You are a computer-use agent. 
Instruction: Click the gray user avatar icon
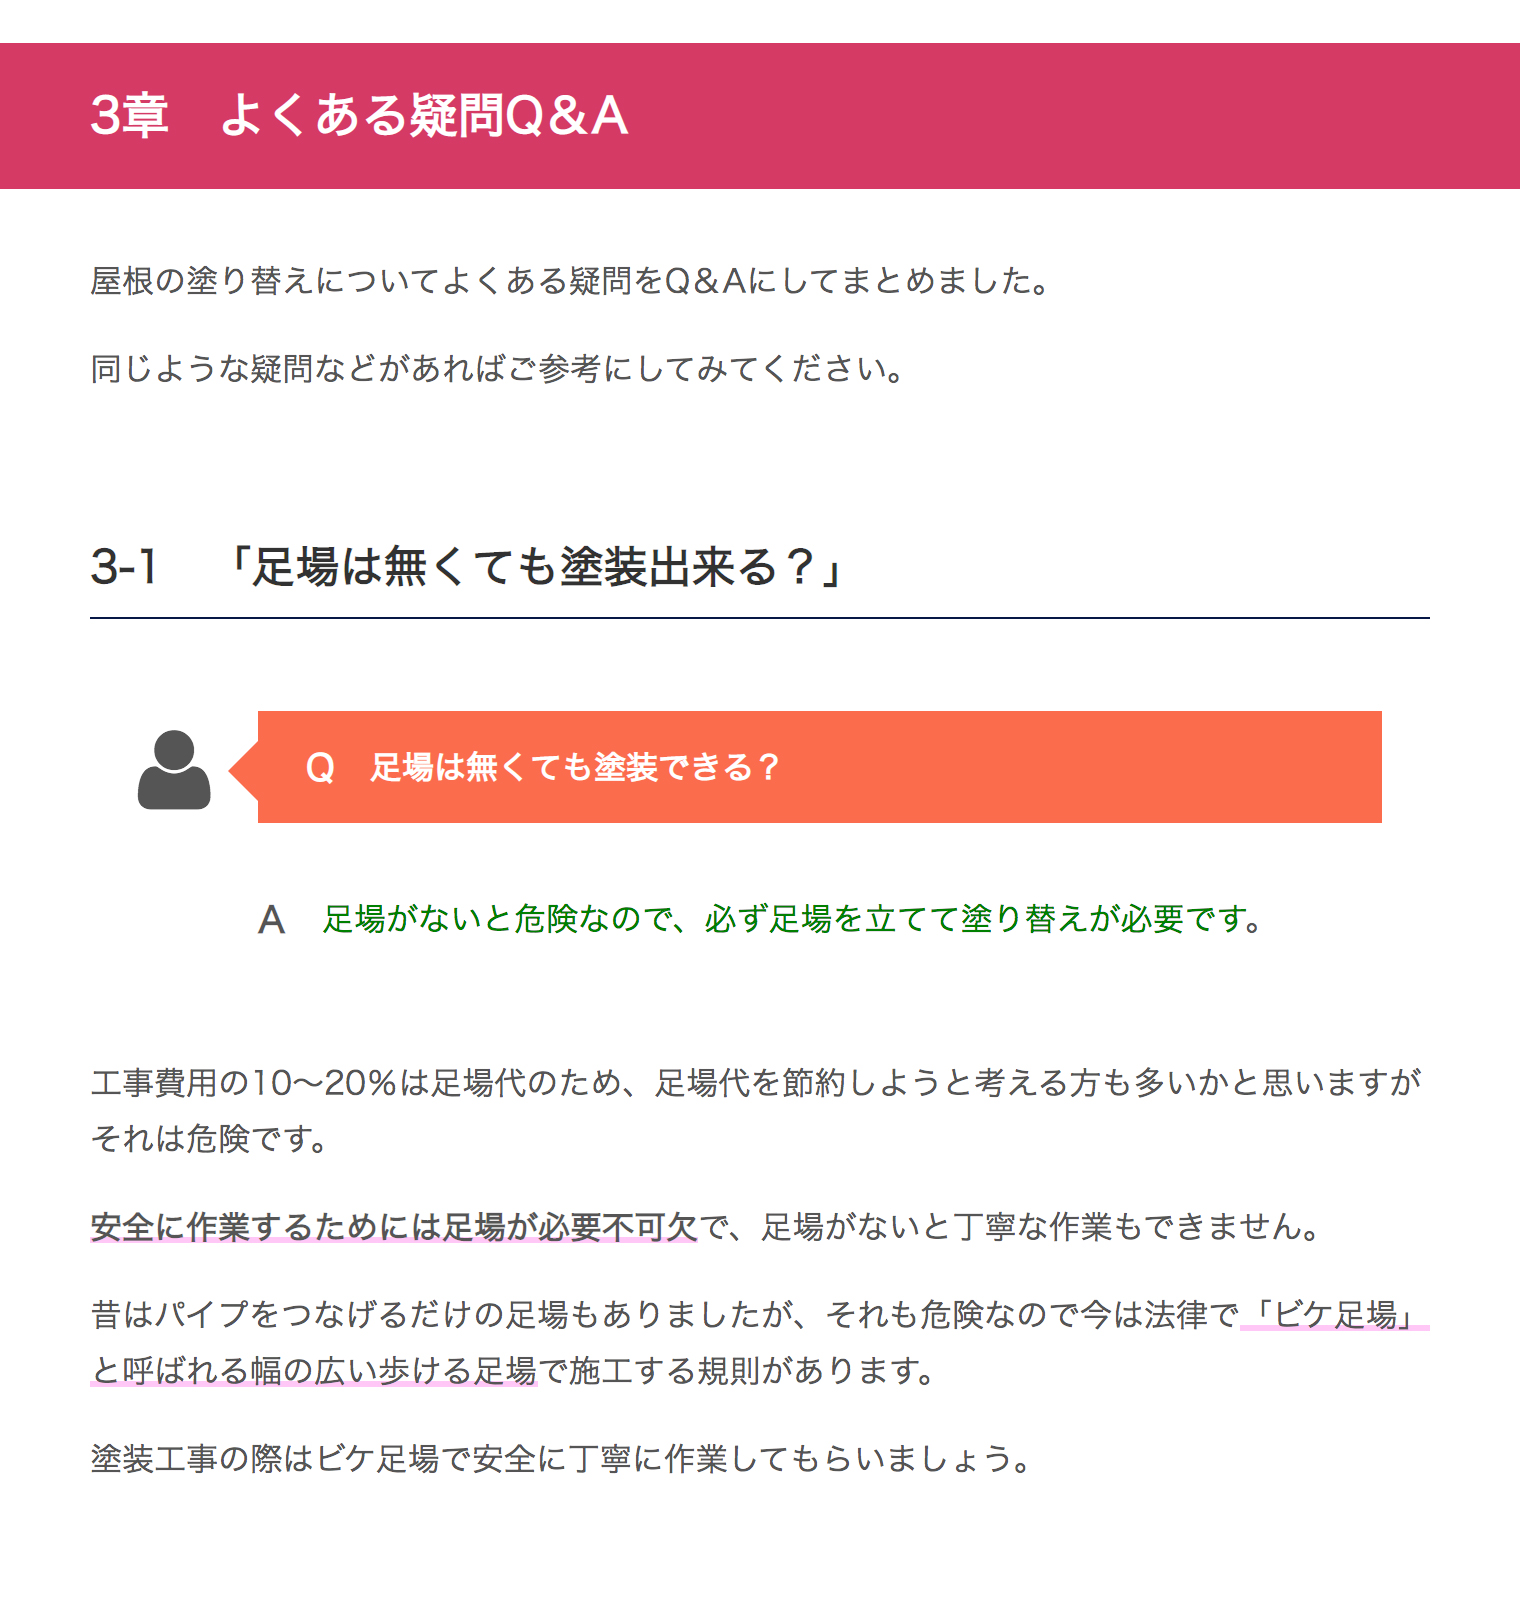click(x=174, y=769)
